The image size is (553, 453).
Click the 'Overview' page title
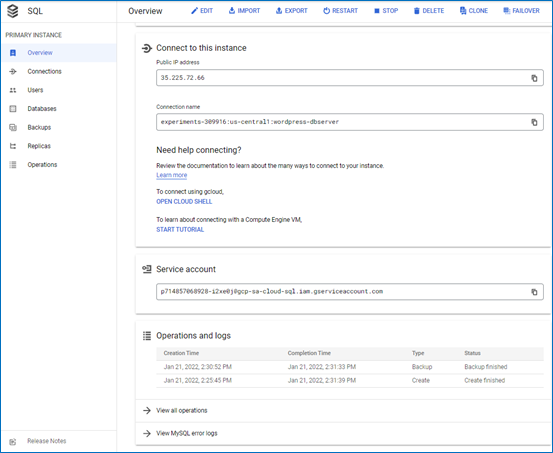145,11
